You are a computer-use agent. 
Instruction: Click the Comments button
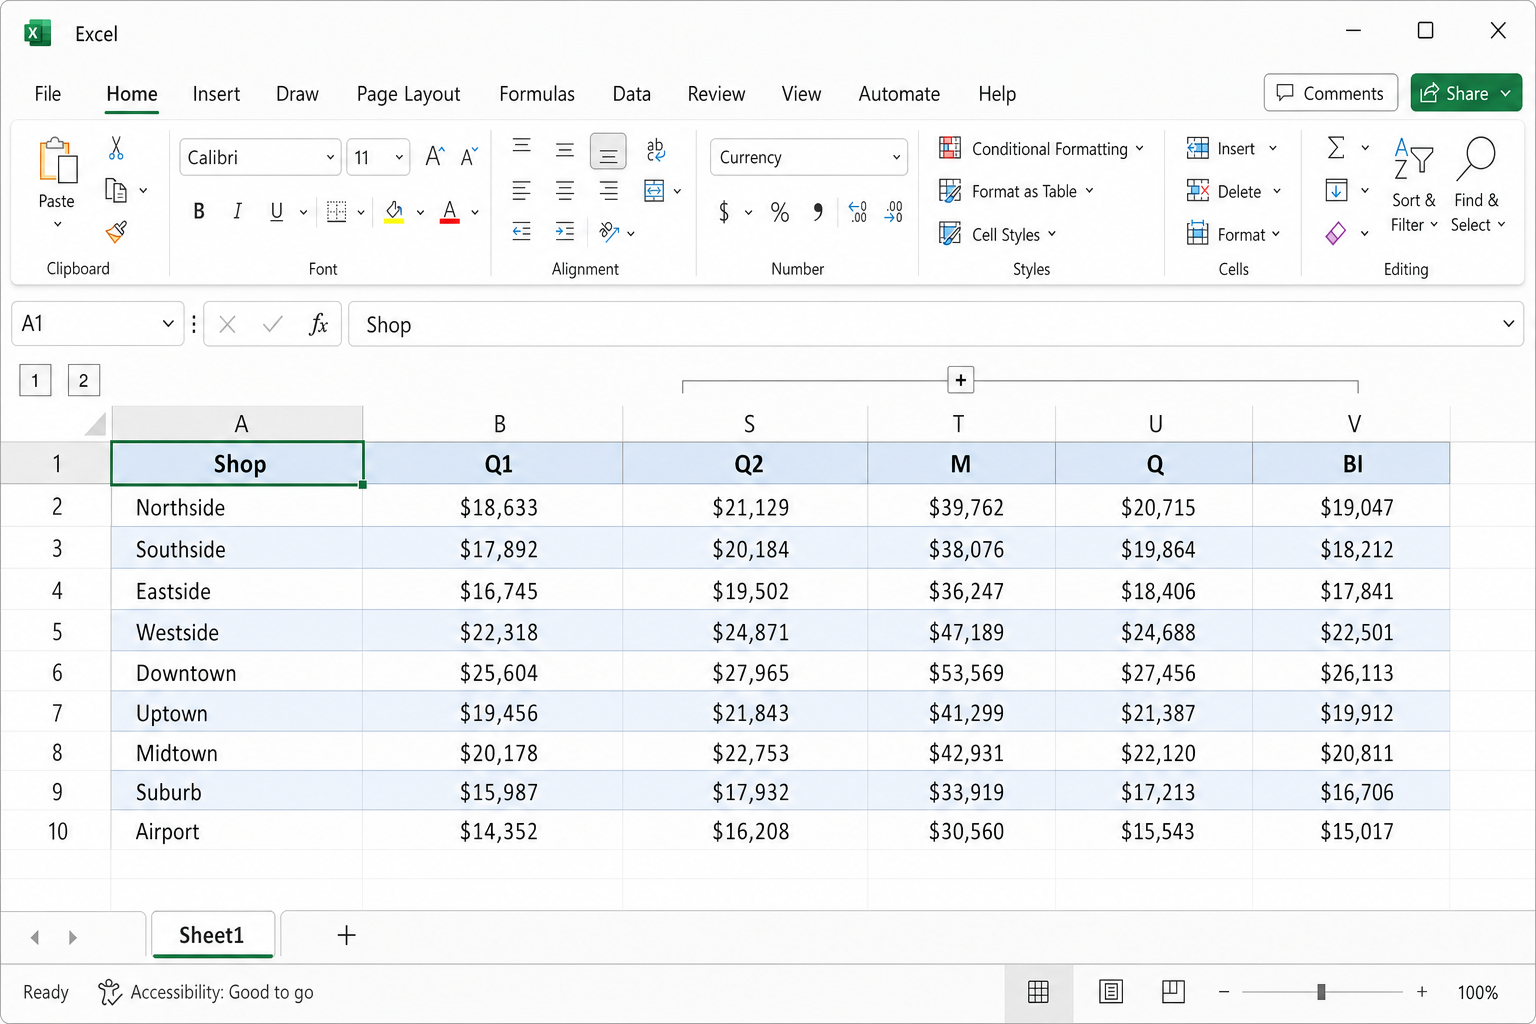point(1331,93)
